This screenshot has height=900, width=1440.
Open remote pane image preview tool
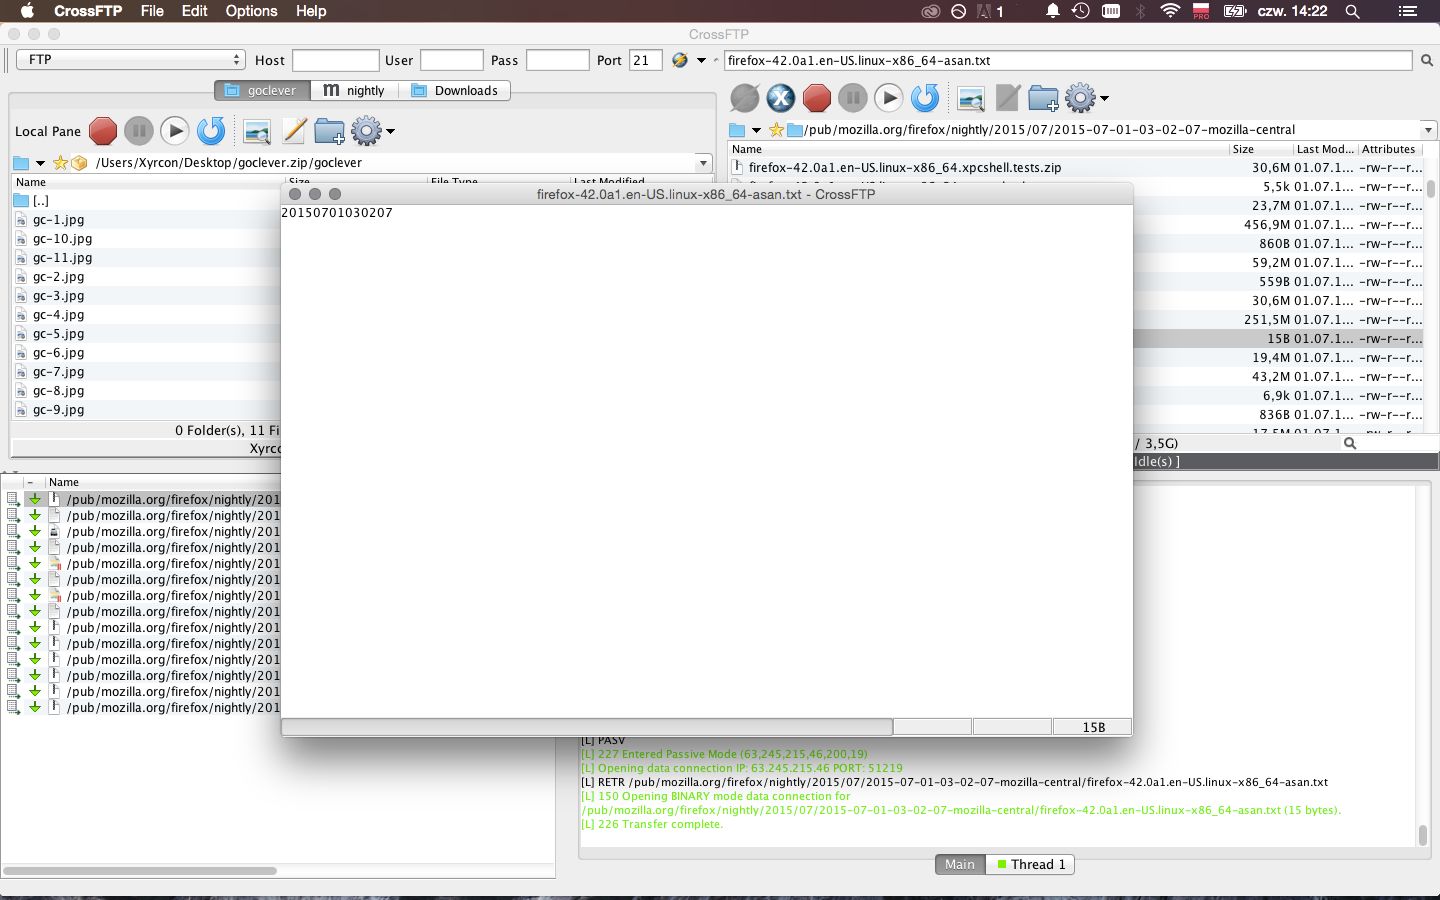pos(971,98)
